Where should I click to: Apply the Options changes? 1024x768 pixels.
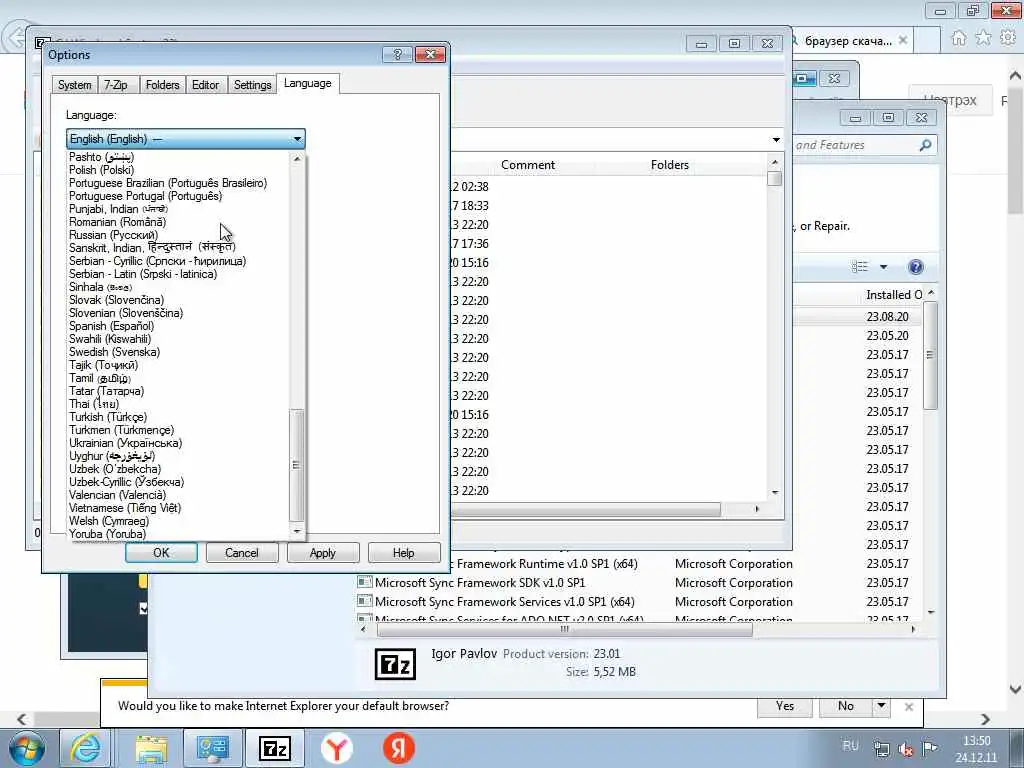pos(323,553)
